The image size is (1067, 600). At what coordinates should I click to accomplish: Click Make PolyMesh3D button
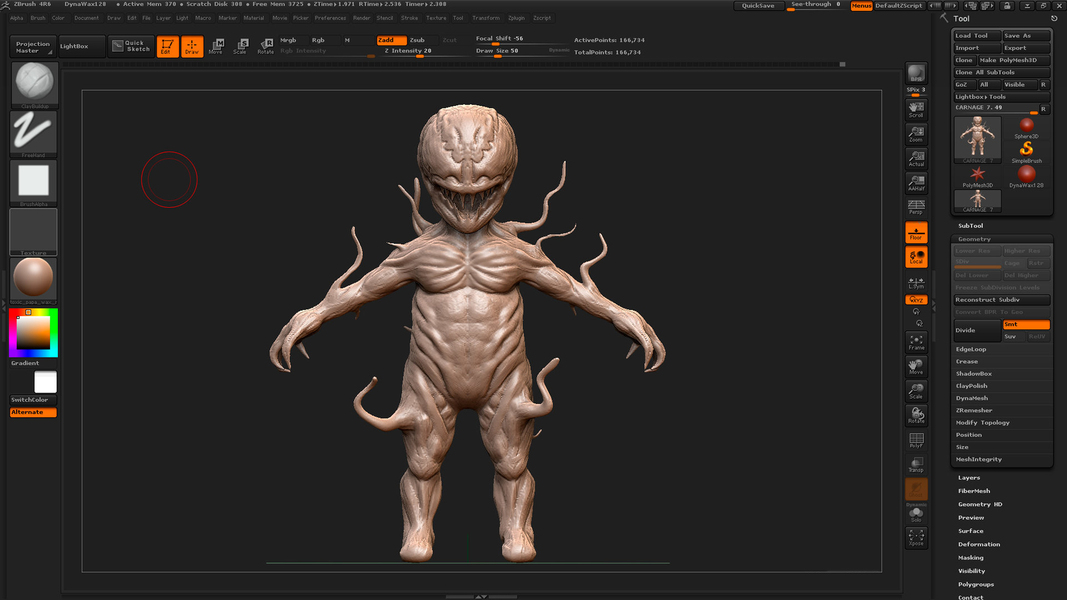click(1014, 60)
